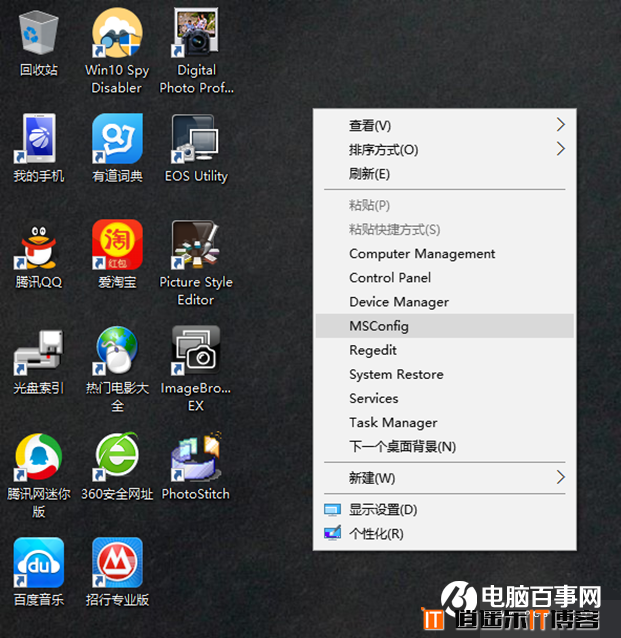Open Control Panel from the context menu

click(444, 277)
